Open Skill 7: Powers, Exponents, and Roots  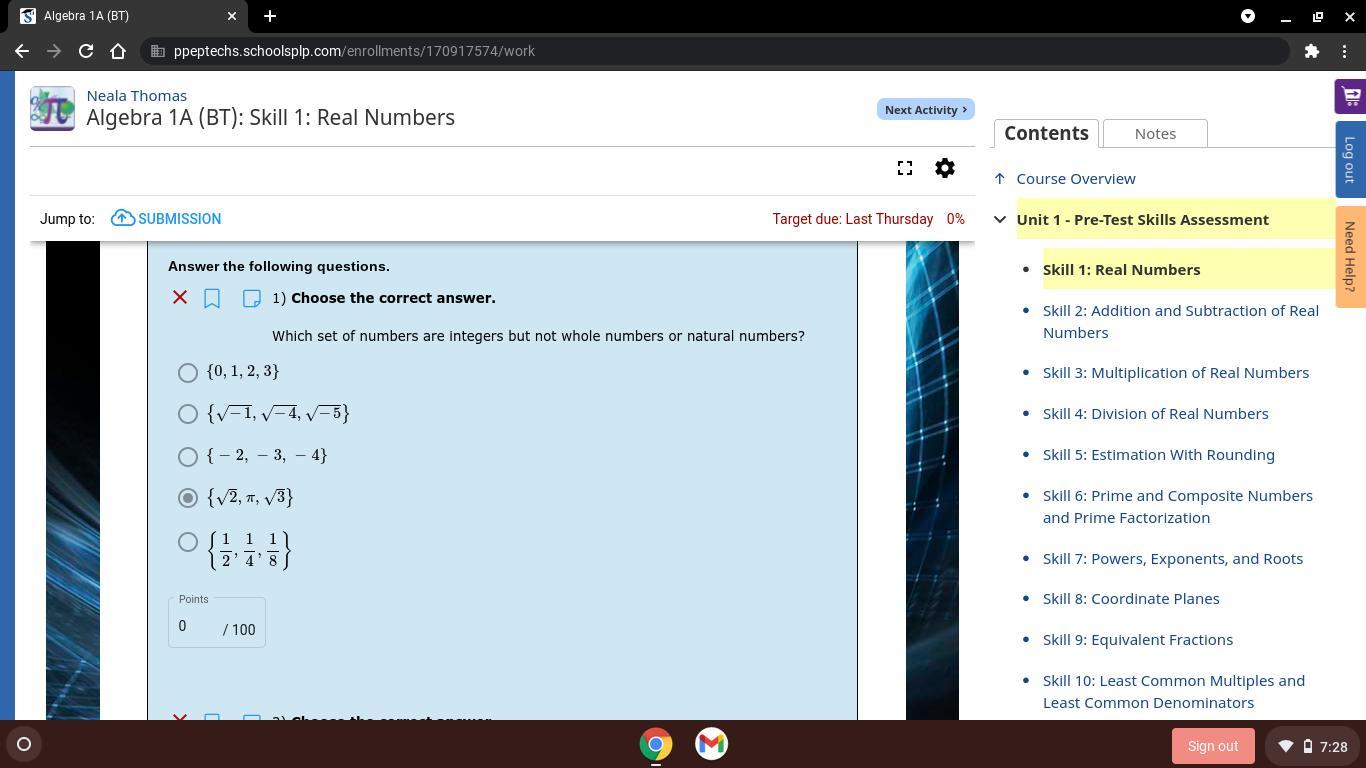tap(1173, 558)
